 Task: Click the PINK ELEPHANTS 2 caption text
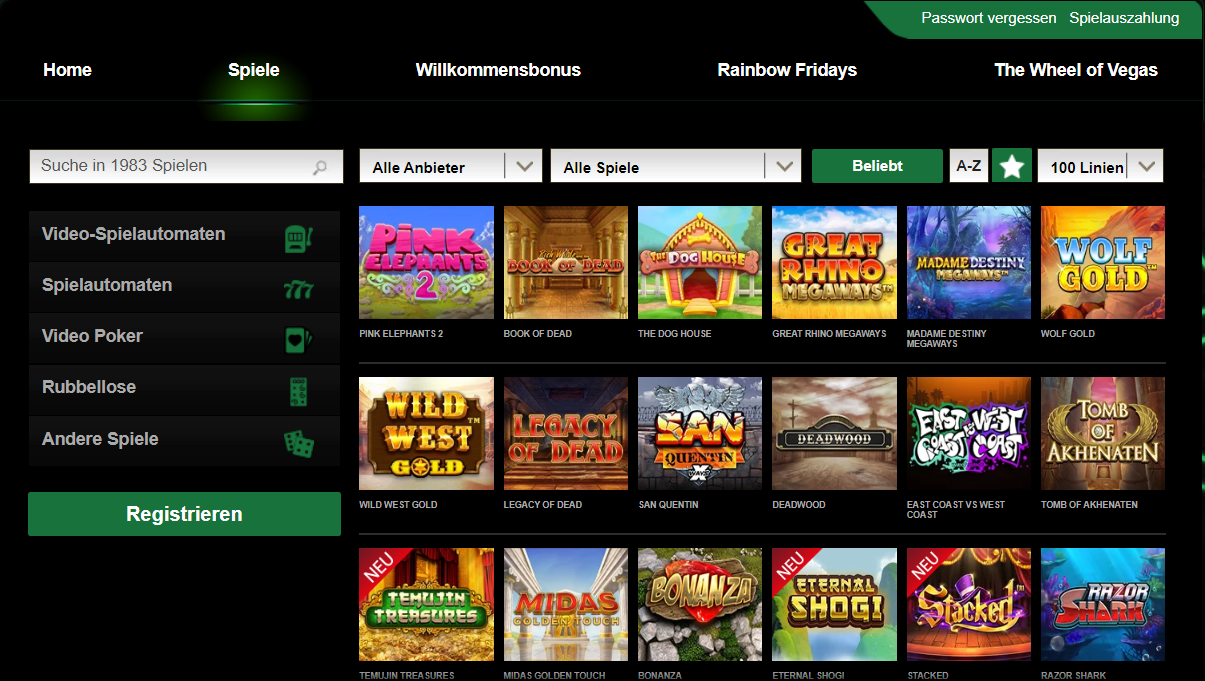coord(401,334)
